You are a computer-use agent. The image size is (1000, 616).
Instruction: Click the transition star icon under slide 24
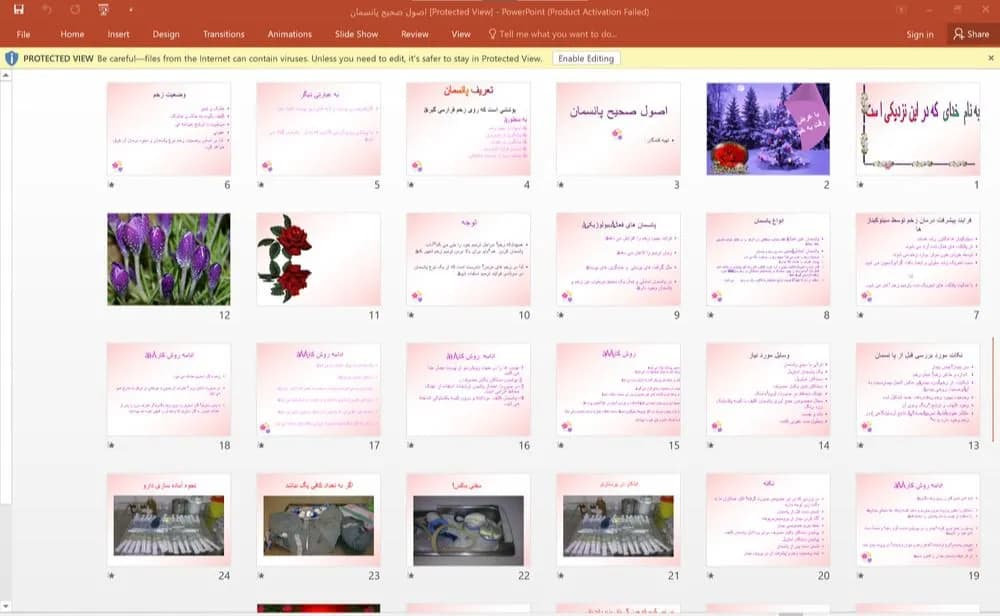pos(111,575)
